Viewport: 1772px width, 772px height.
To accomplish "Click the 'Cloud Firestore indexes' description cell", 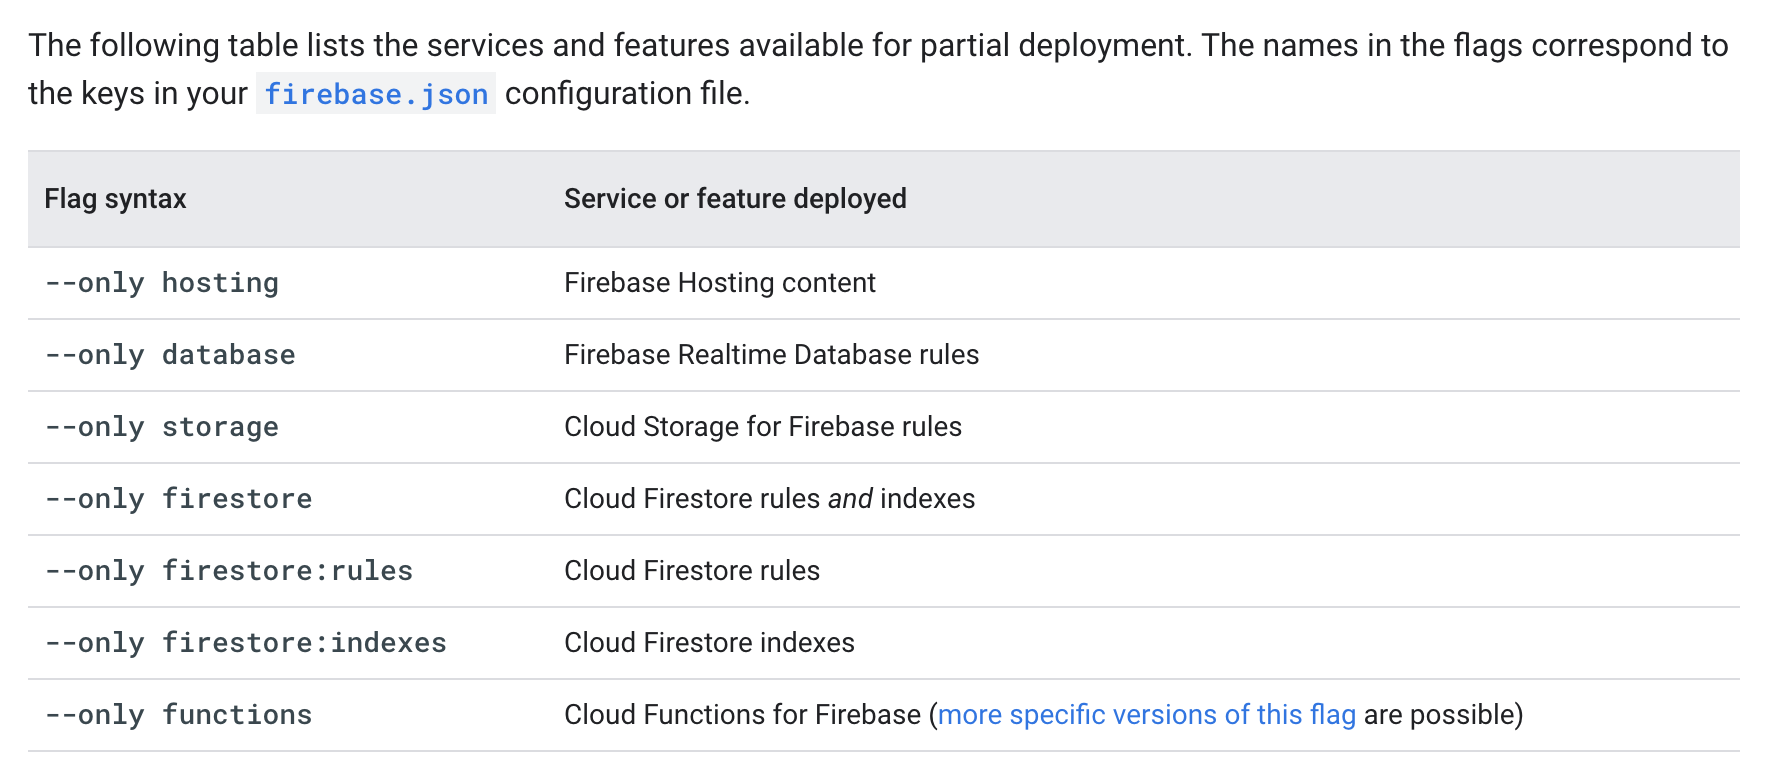I will coord(709,643).
